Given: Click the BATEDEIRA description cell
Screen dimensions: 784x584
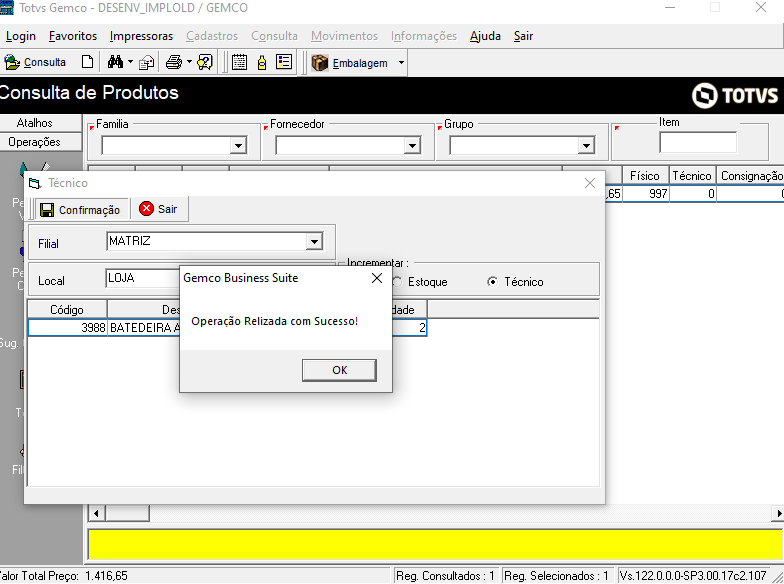Looking at the screenshot, I should (x=144, y=328).
